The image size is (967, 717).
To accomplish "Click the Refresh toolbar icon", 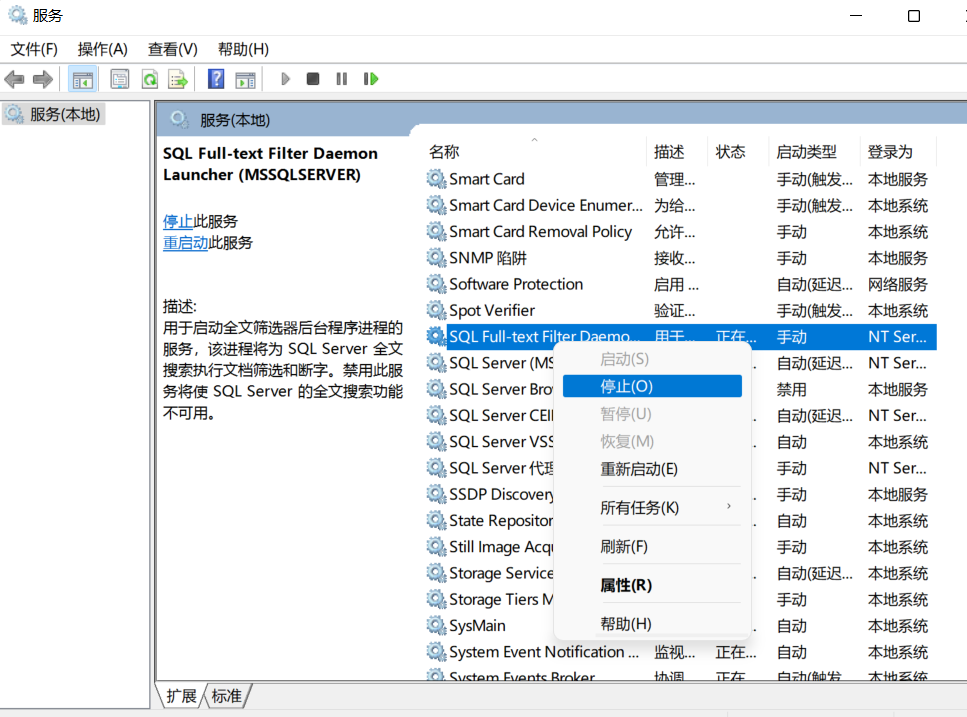I will point(149,79).
